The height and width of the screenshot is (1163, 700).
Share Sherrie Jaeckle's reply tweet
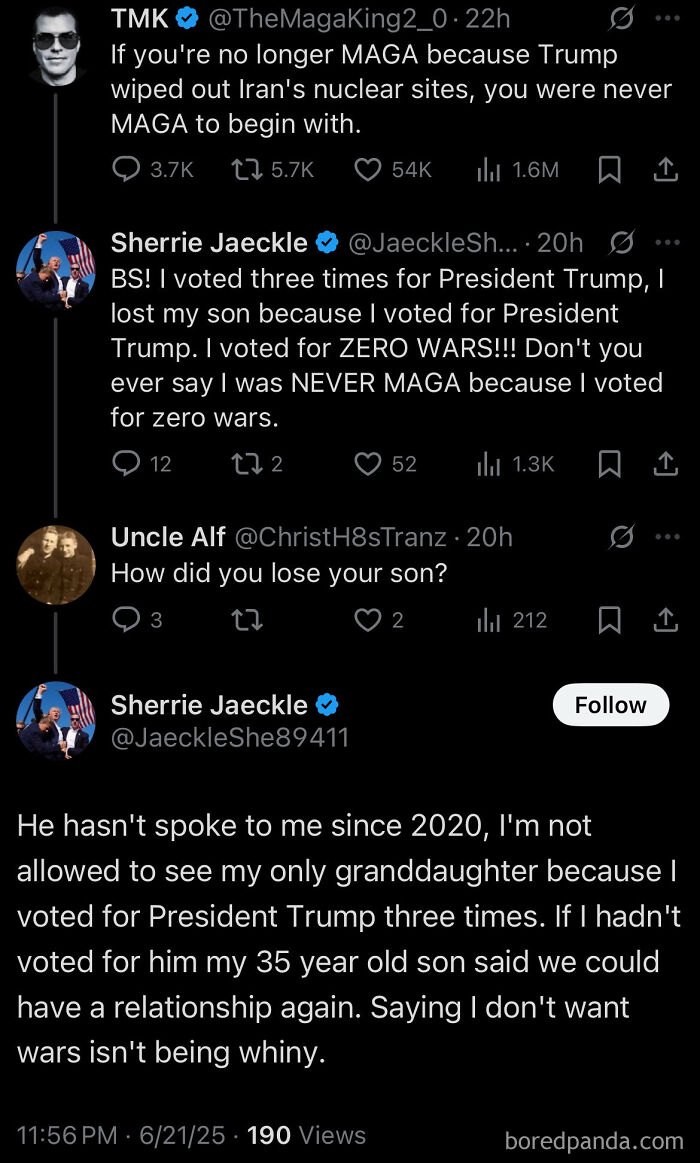665,464
